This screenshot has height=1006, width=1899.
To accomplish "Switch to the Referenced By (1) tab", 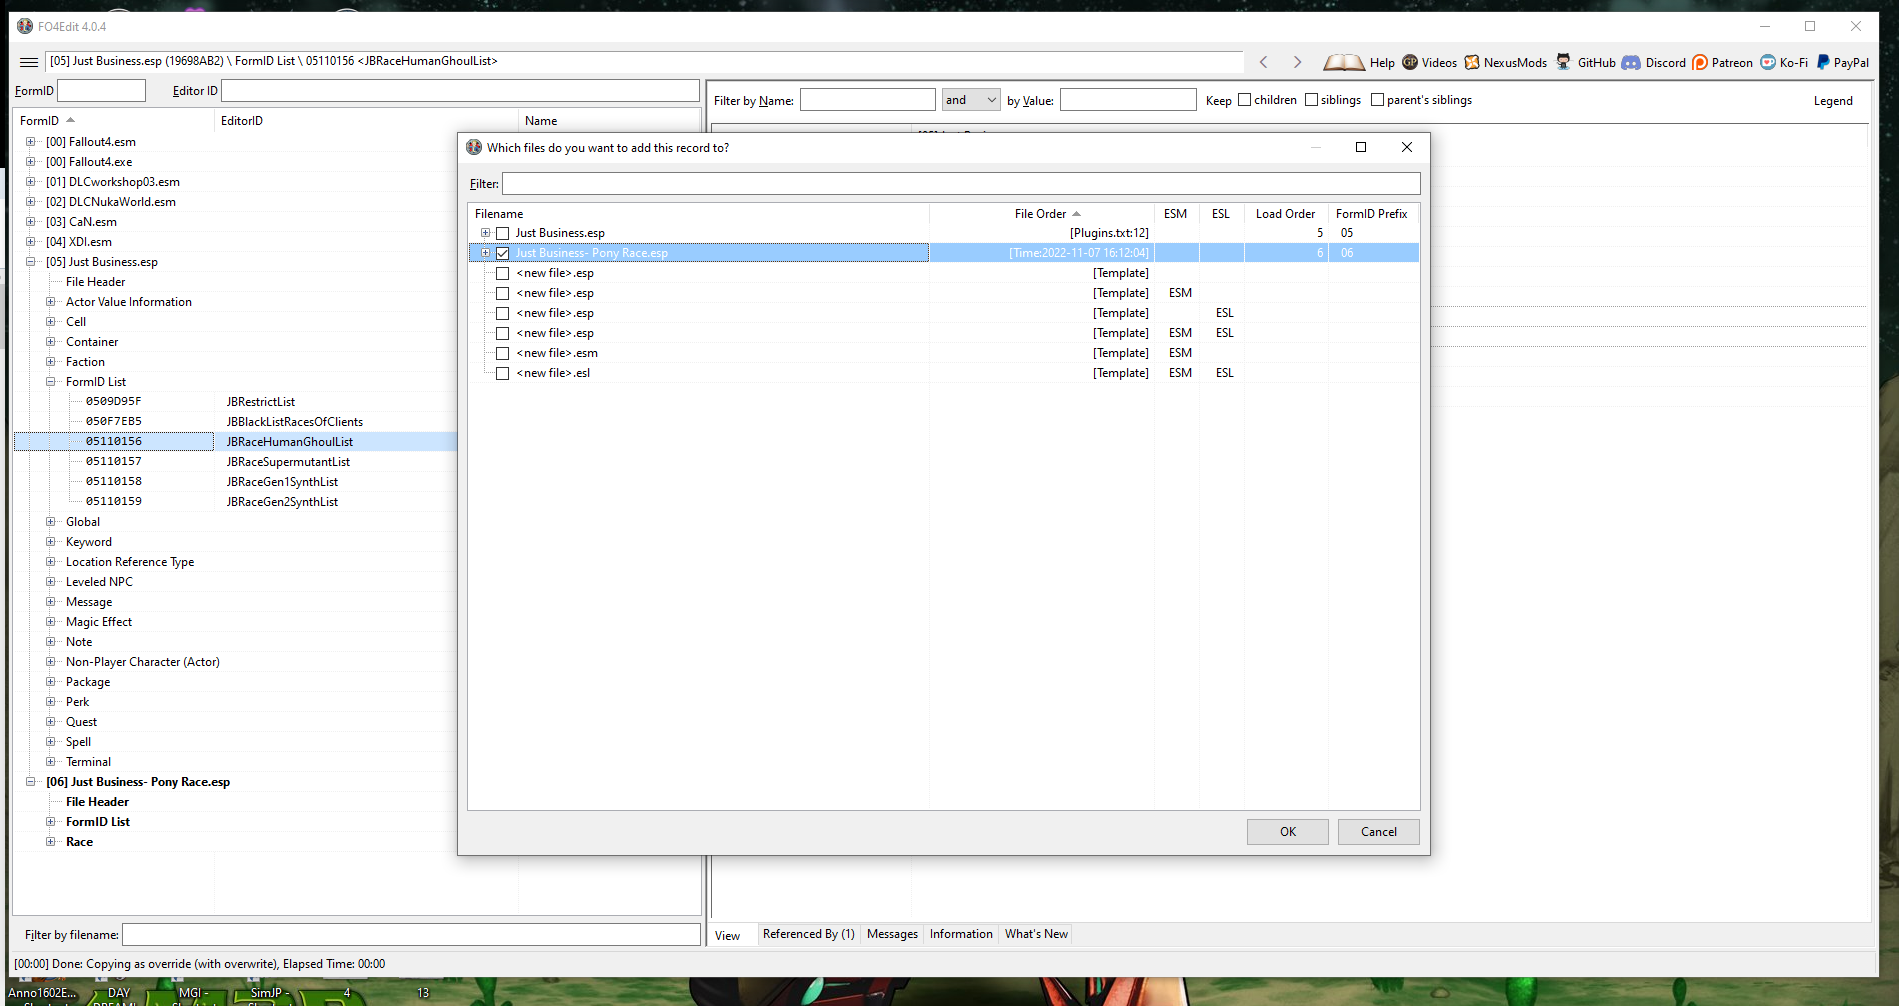I will click(x=808, y=934).
